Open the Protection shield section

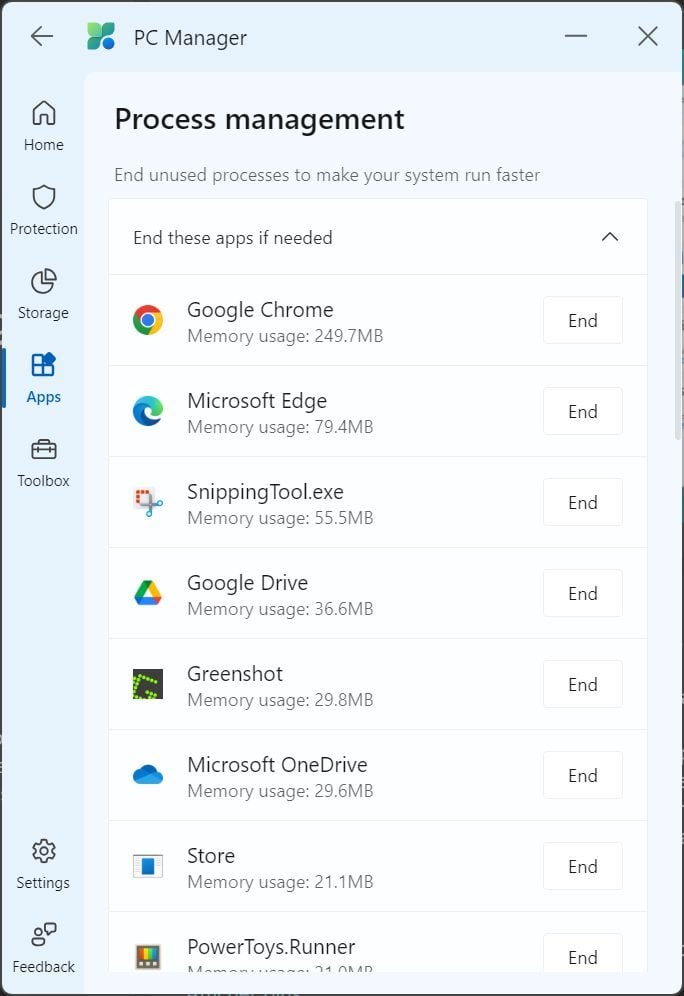(43, 210)
